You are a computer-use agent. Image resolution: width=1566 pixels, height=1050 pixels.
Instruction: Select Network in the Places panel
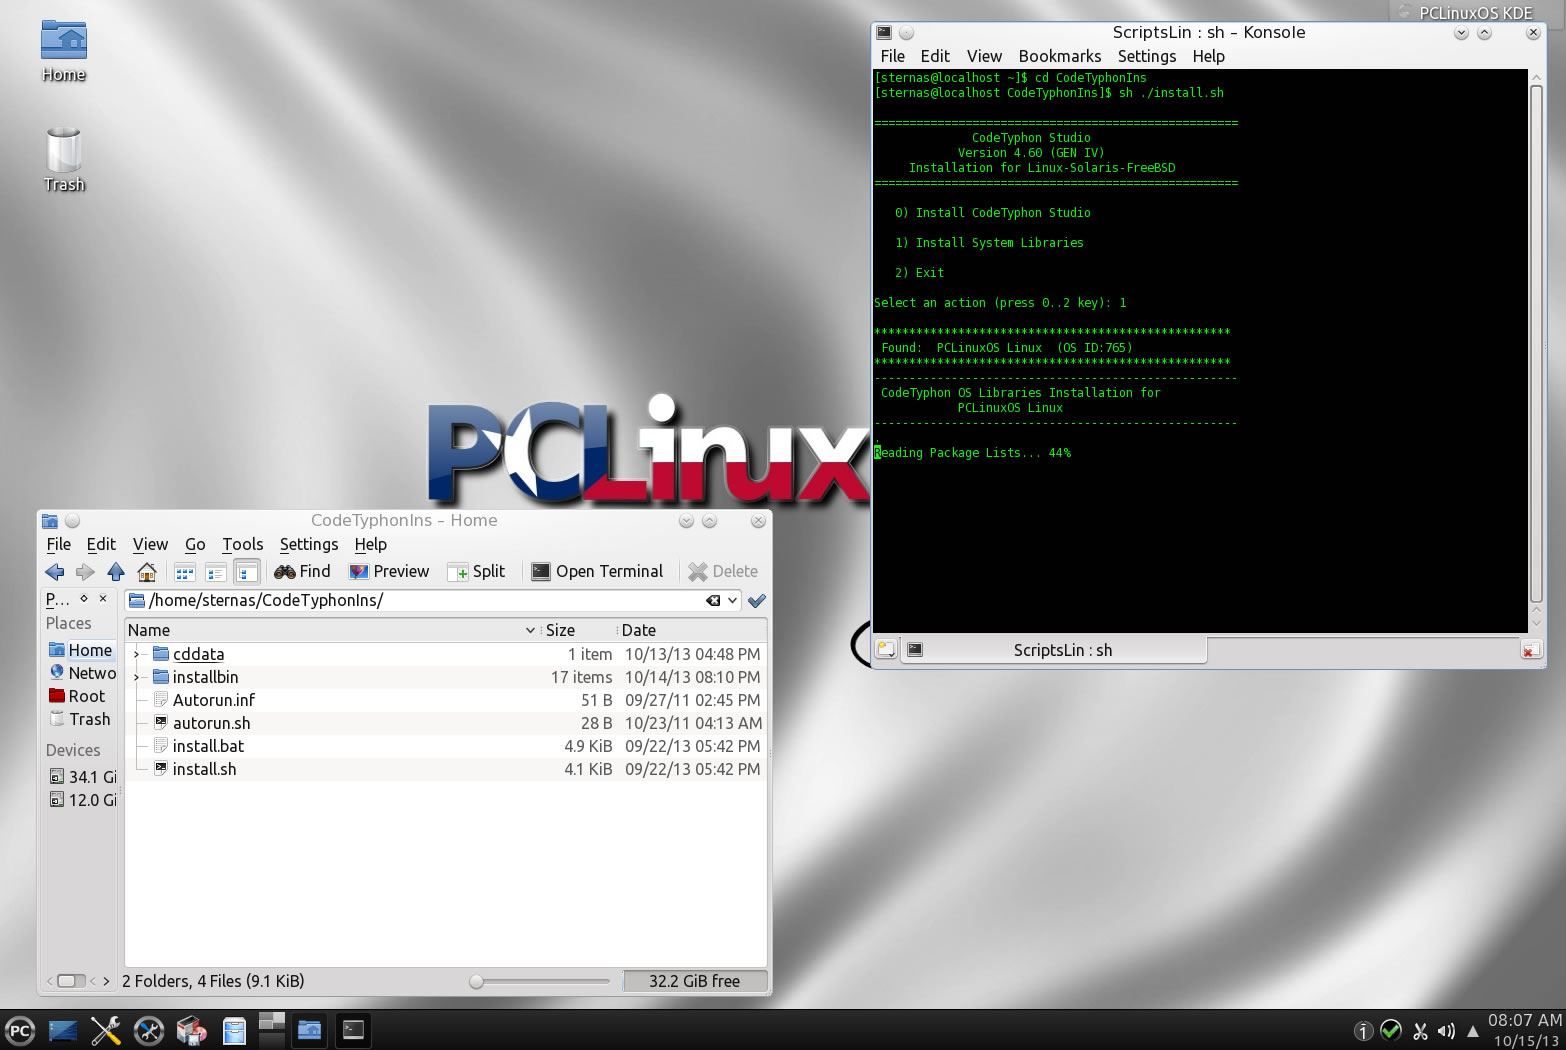(x=81, y=673)
